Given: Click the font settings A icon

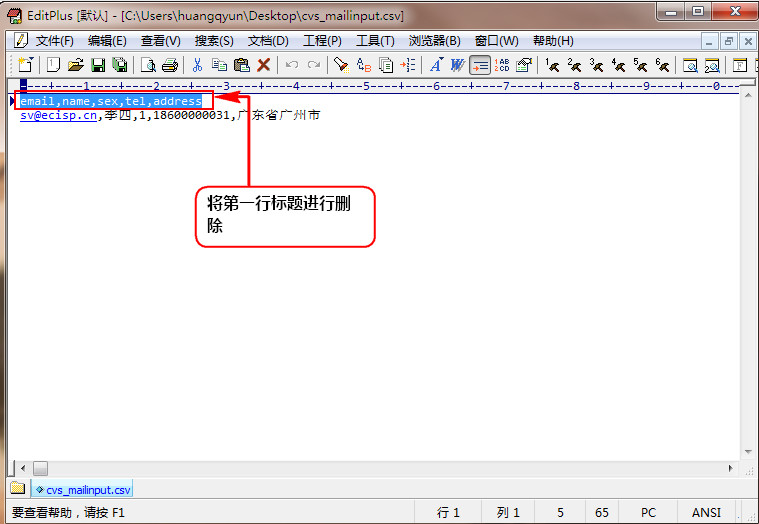Looking at the screenshot, I should (435, 65).
